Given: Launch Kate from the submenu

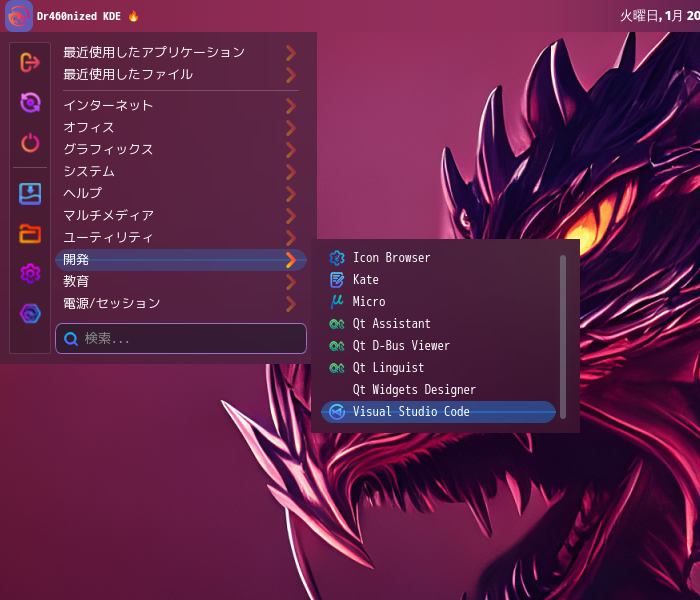Looking at the screenshot, I should 438,280.
